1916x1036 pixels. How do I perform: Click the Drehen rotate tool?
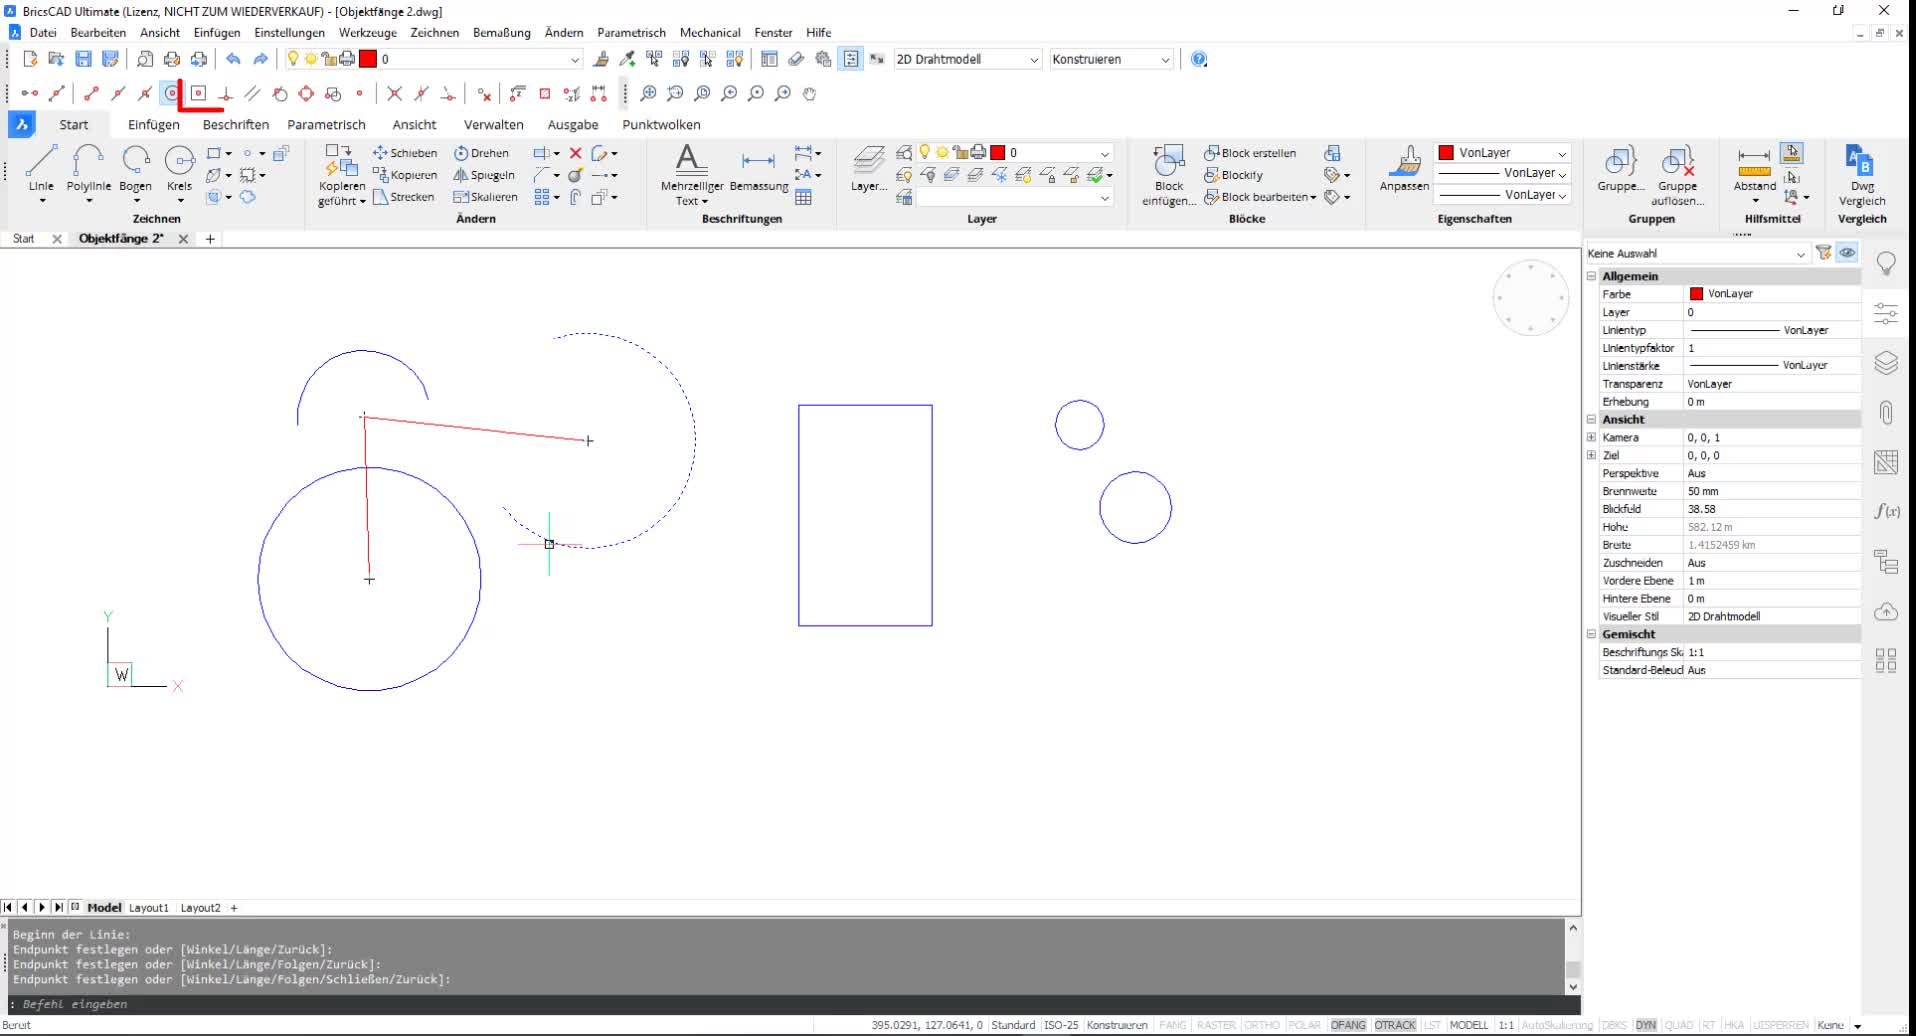(482, 153)
